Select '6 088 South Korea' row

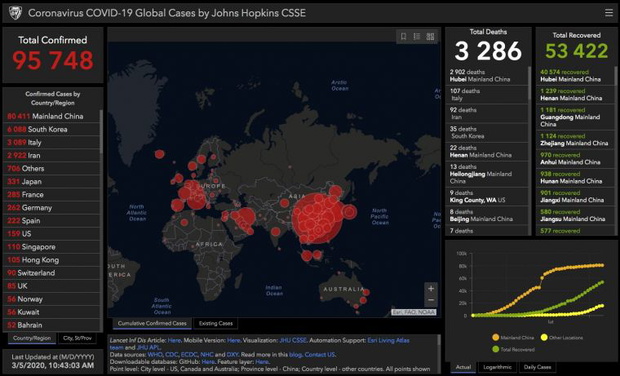tap(51, 129)
